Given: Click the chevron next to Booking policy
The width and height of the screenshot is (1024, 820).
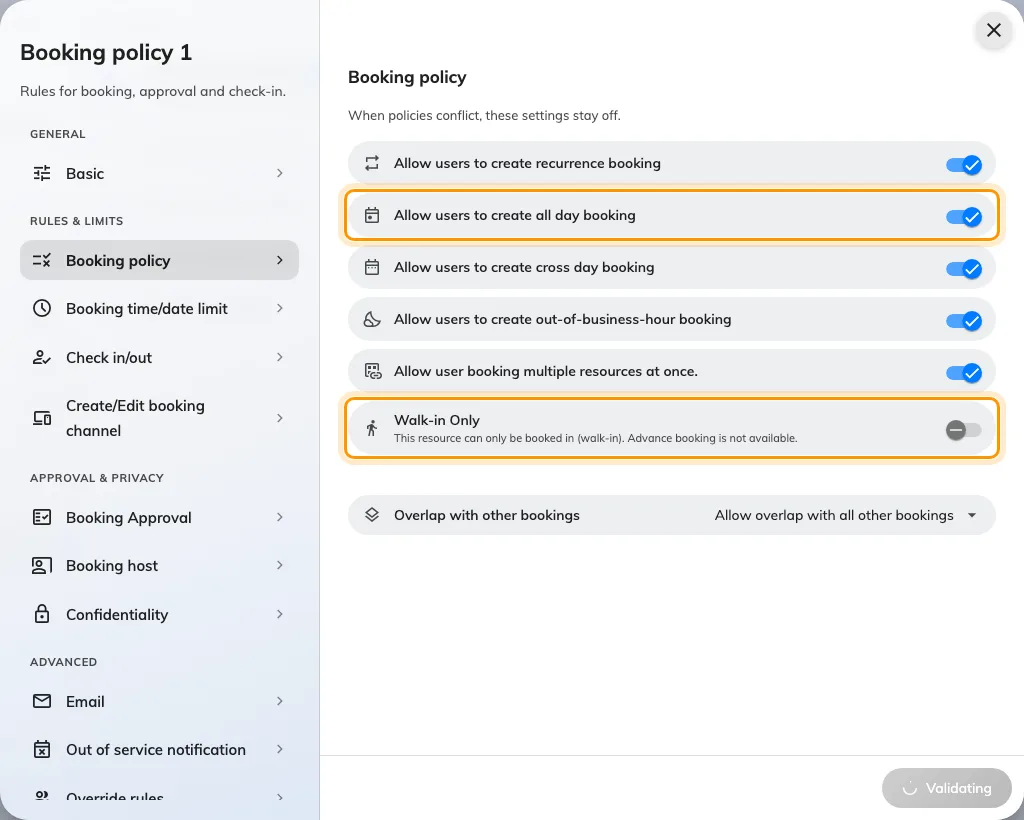Looking at the screenshot, I should [280, 260].
